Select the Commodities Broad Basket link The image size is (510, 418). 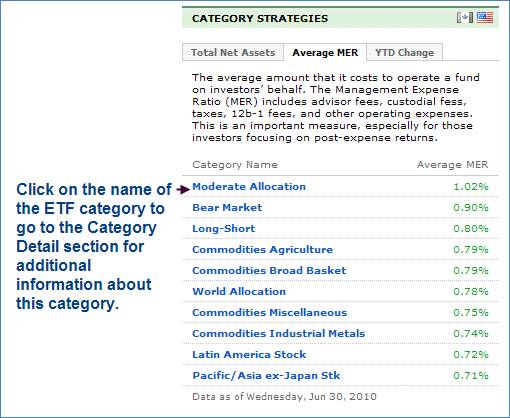click(x=269, y=271)
